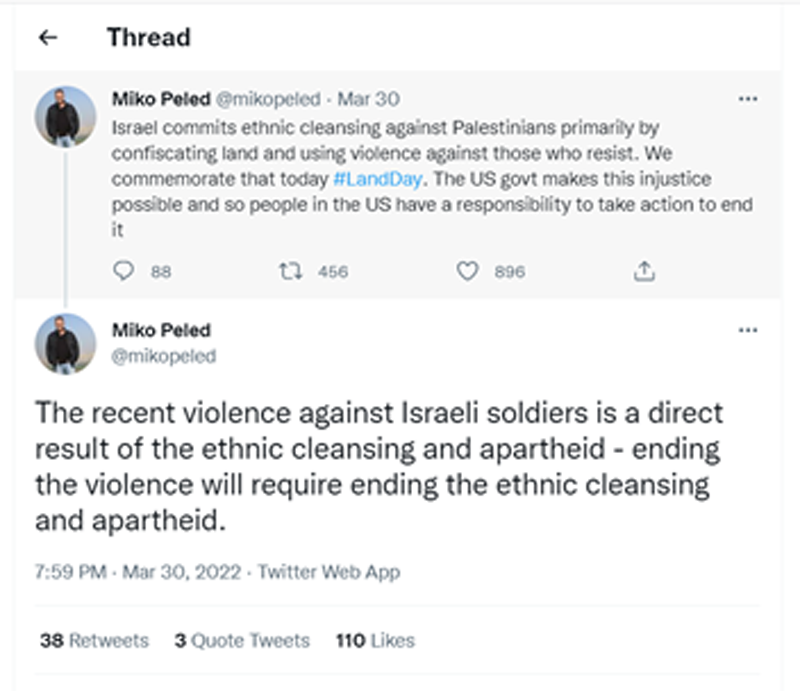800x691 pixels.
Task: Click the back arrow beside Thread
Action: (x=47, y=38)
